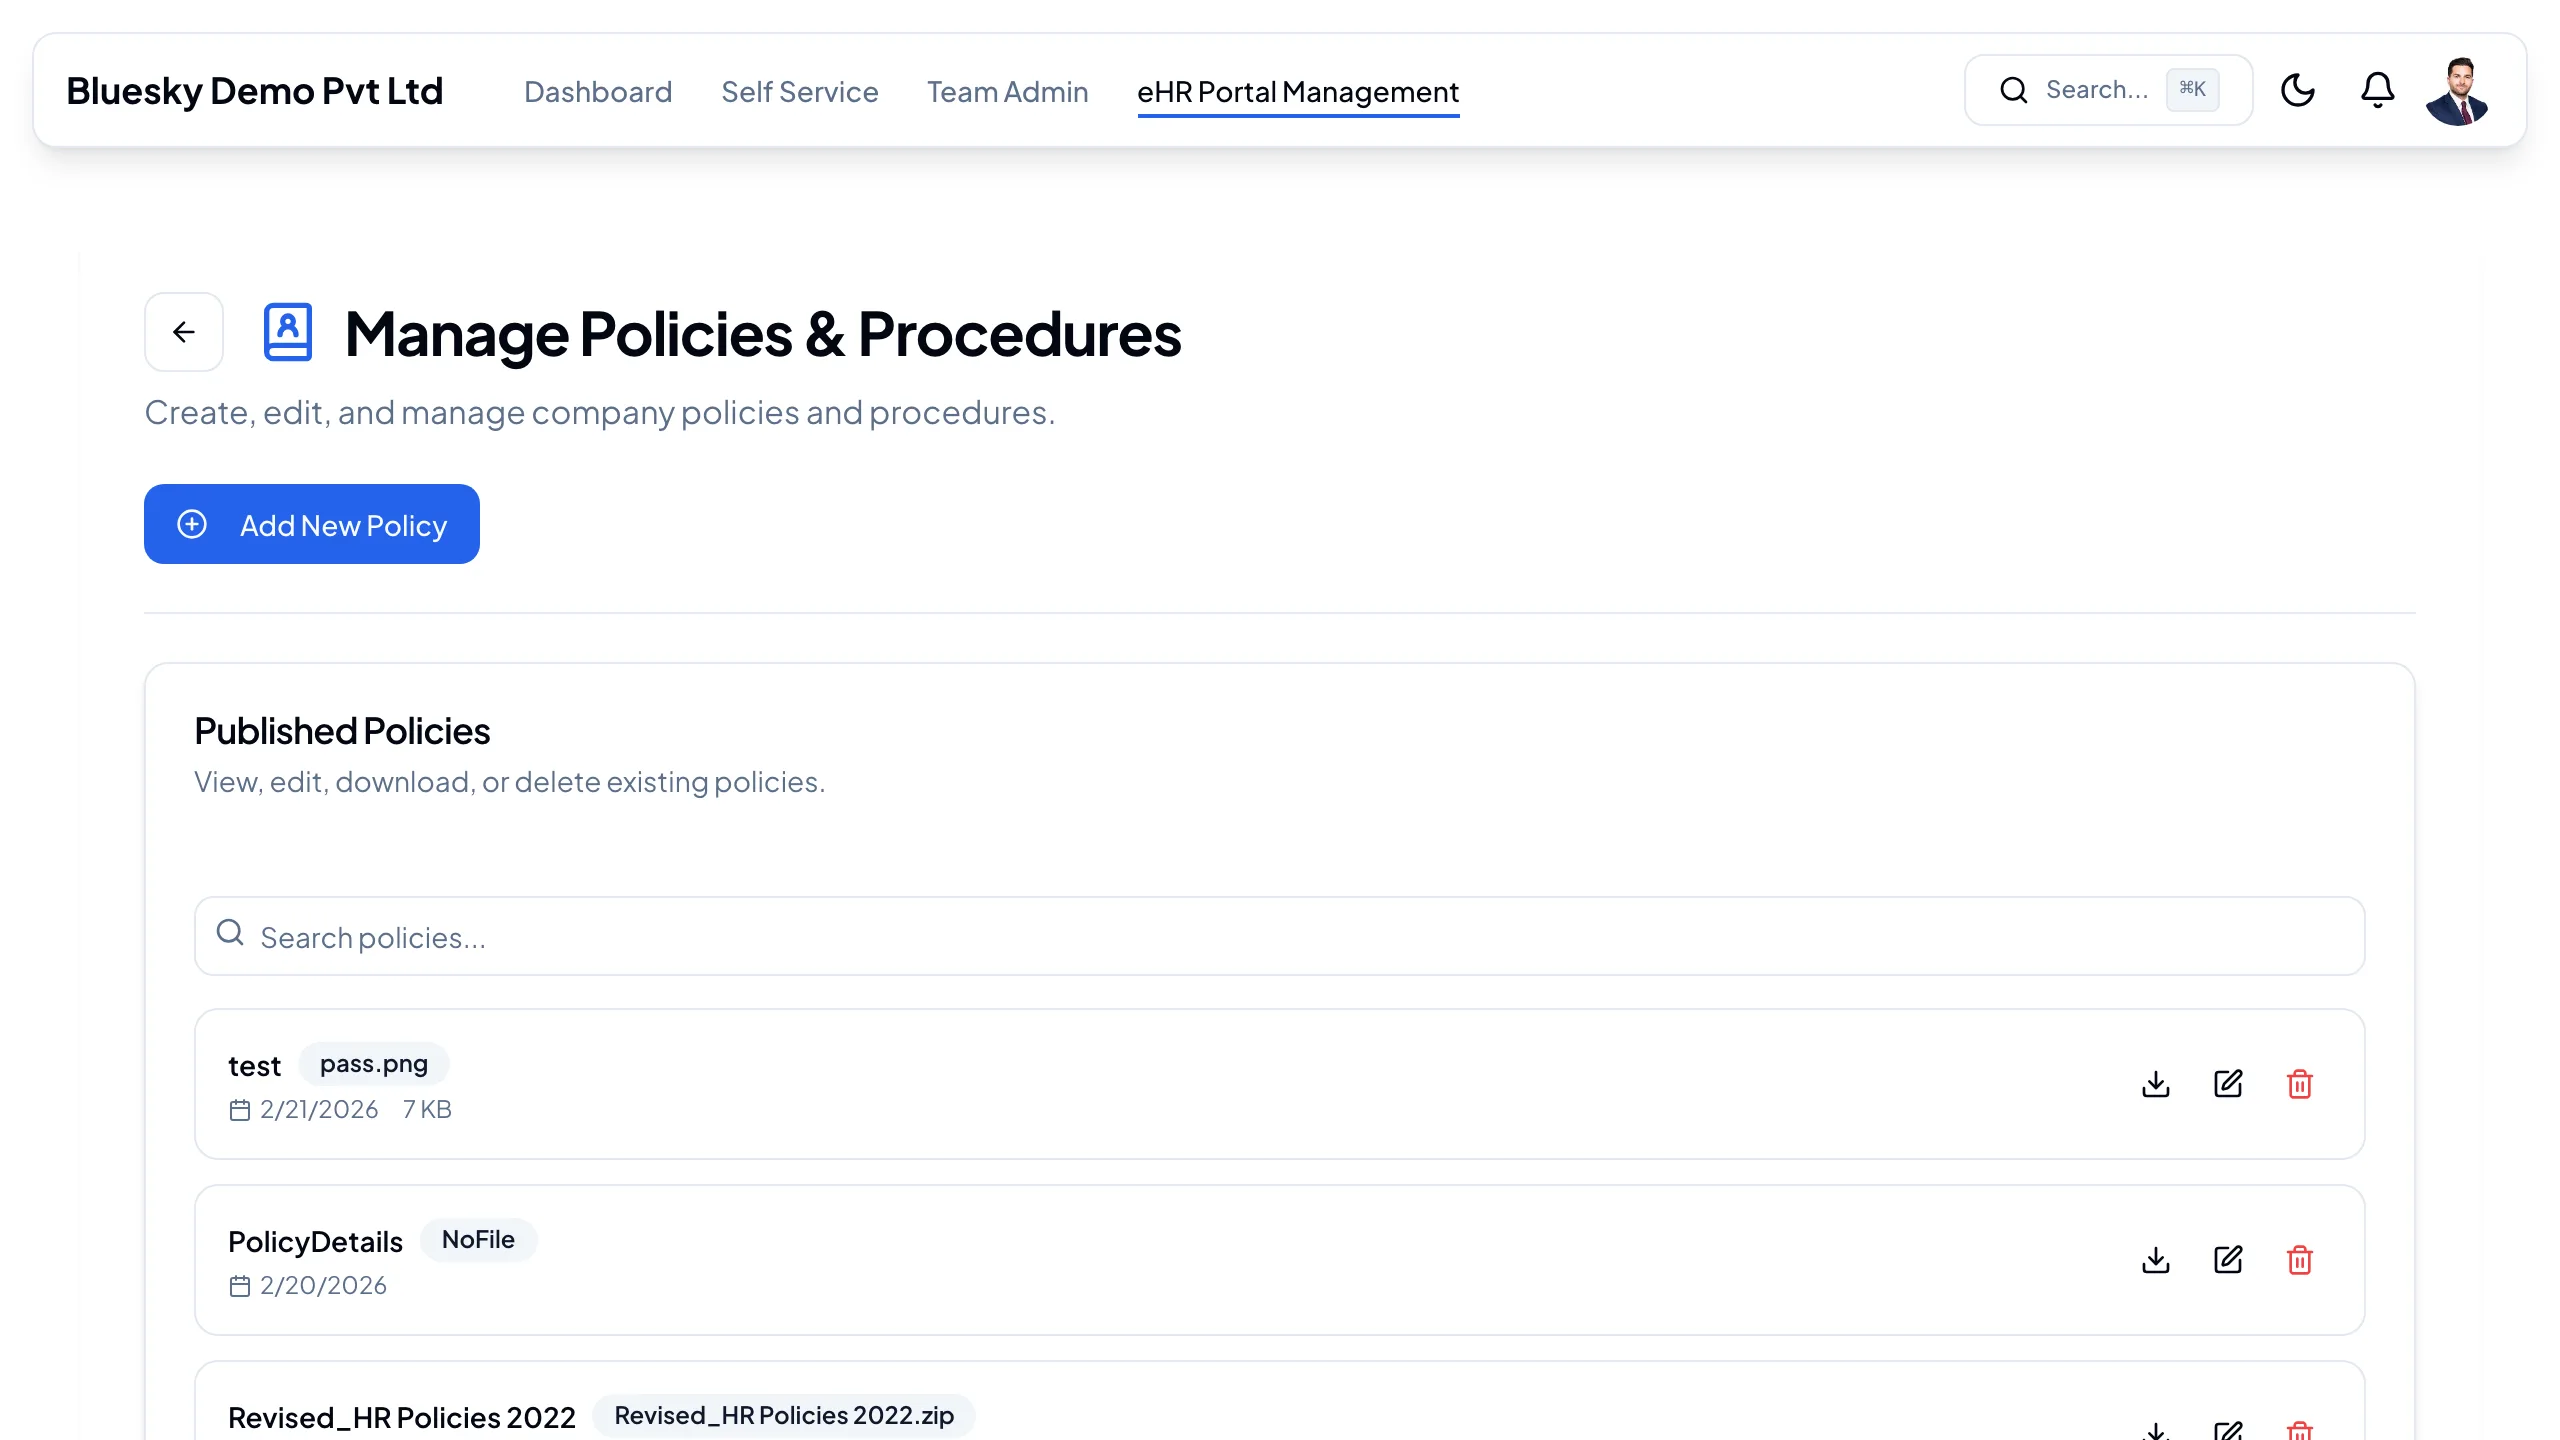
Task: Edit the test policy
Action: (x=2228, y=1084)
